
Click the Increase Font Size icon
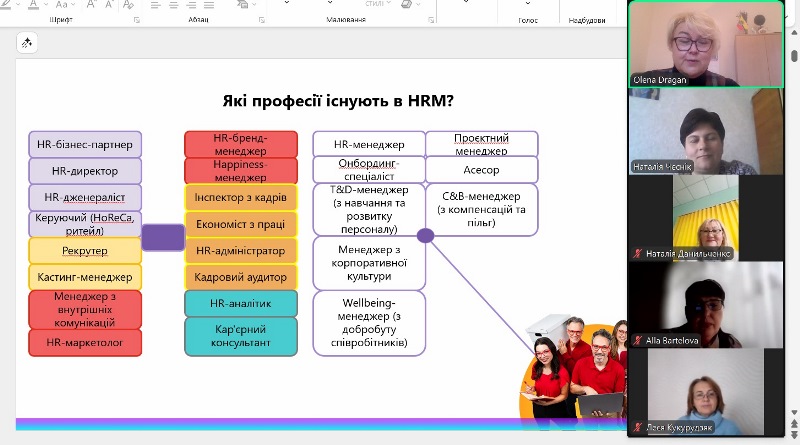pos(91,5)
